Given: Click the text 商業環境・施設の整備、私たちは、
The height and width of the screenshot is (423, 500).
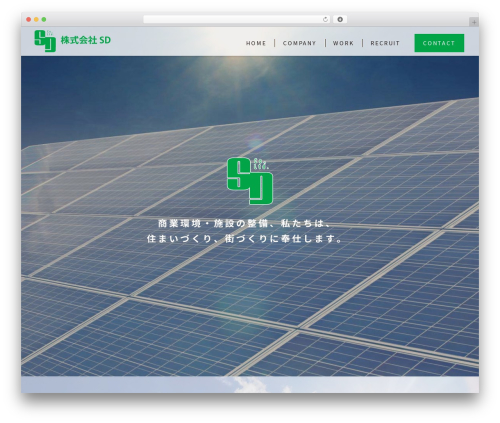Looking at the screenshot, I should tap(245, 223).
